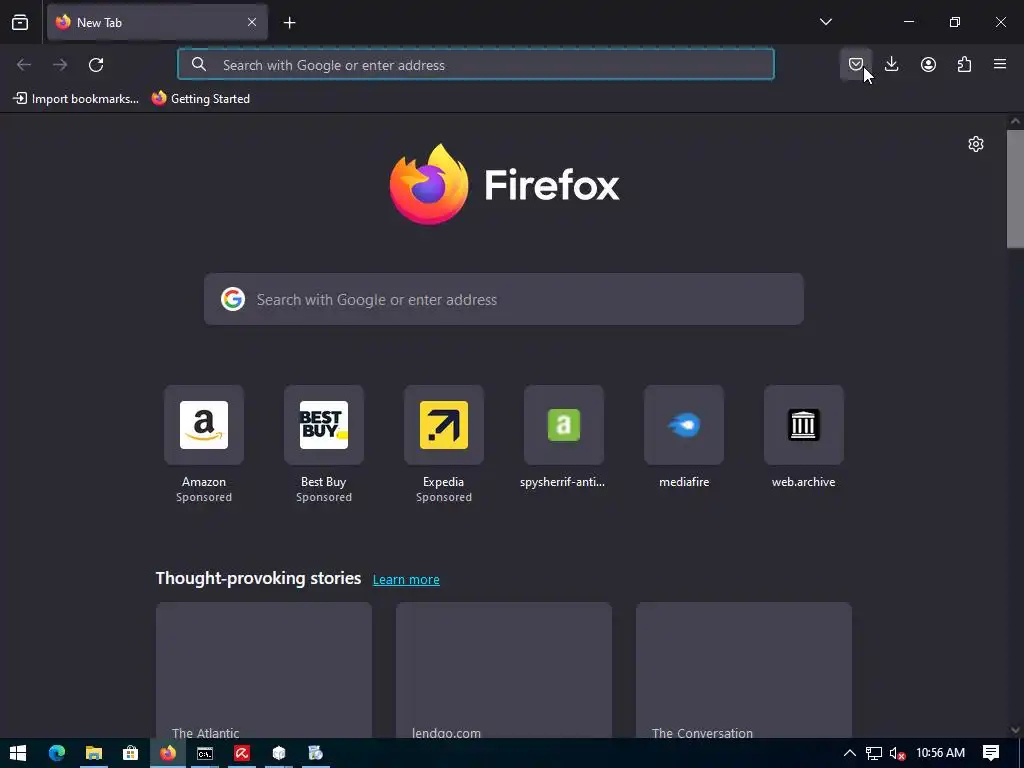Click Import bookmarks in bookmarks toolbar
The width and height of the screenshot is (1024, 768).
76,99
